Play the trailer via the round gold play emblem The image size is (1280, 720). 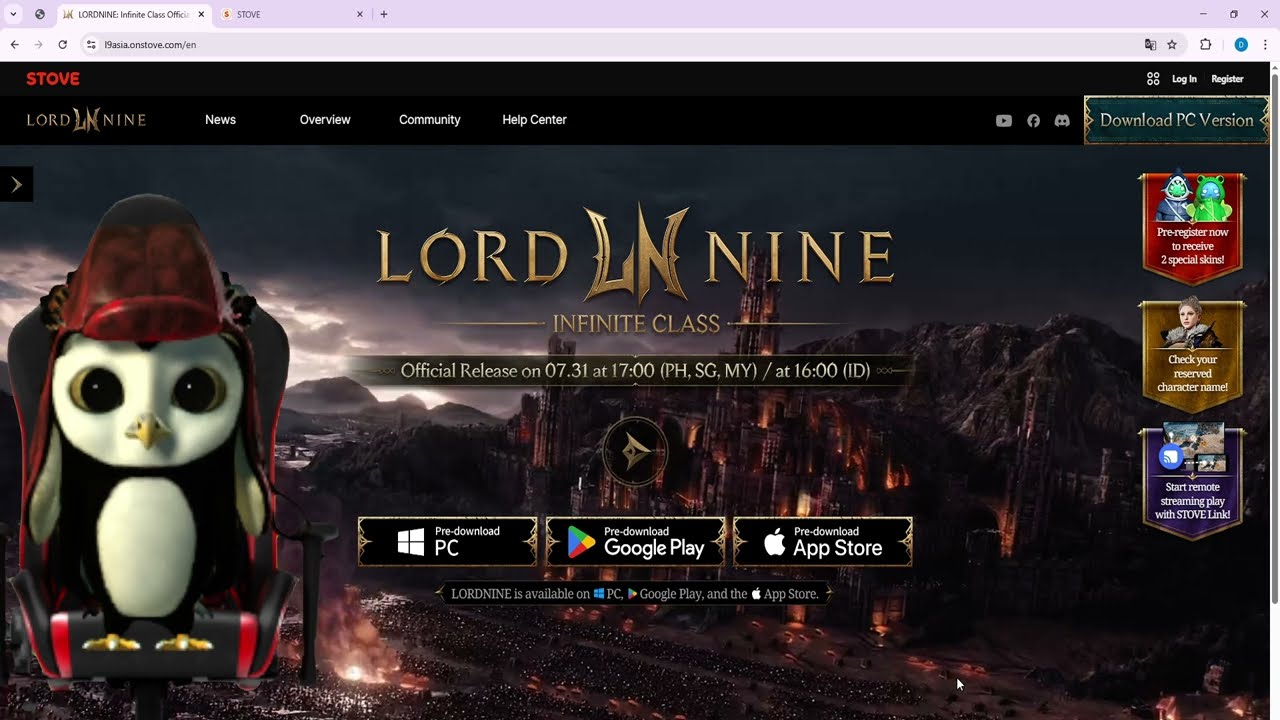(635, 452)
